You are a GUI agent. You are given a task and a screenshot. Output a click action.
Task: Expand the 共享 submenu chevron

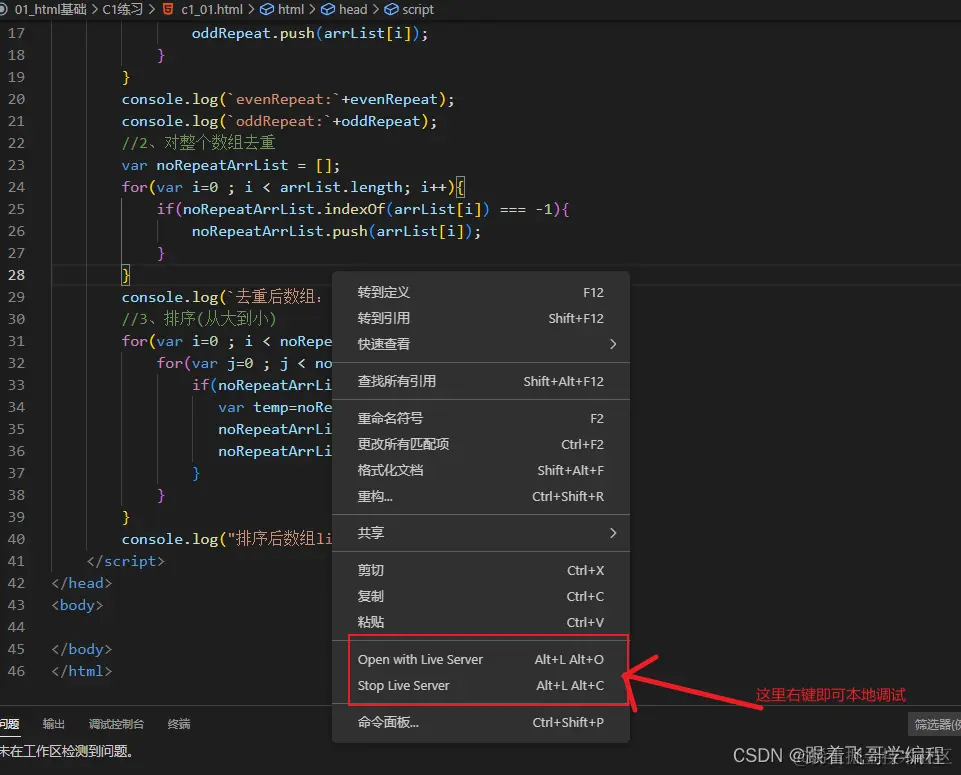pyautogui.click(x=613, y=533)
